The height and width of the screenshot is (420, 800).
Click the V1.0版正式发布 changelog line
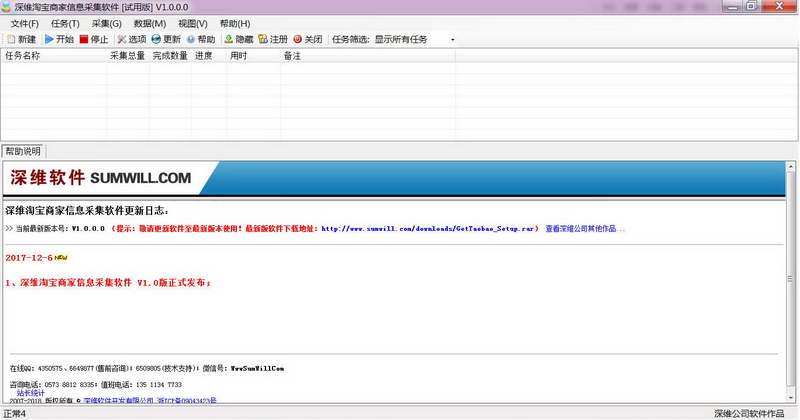[108, 283]
